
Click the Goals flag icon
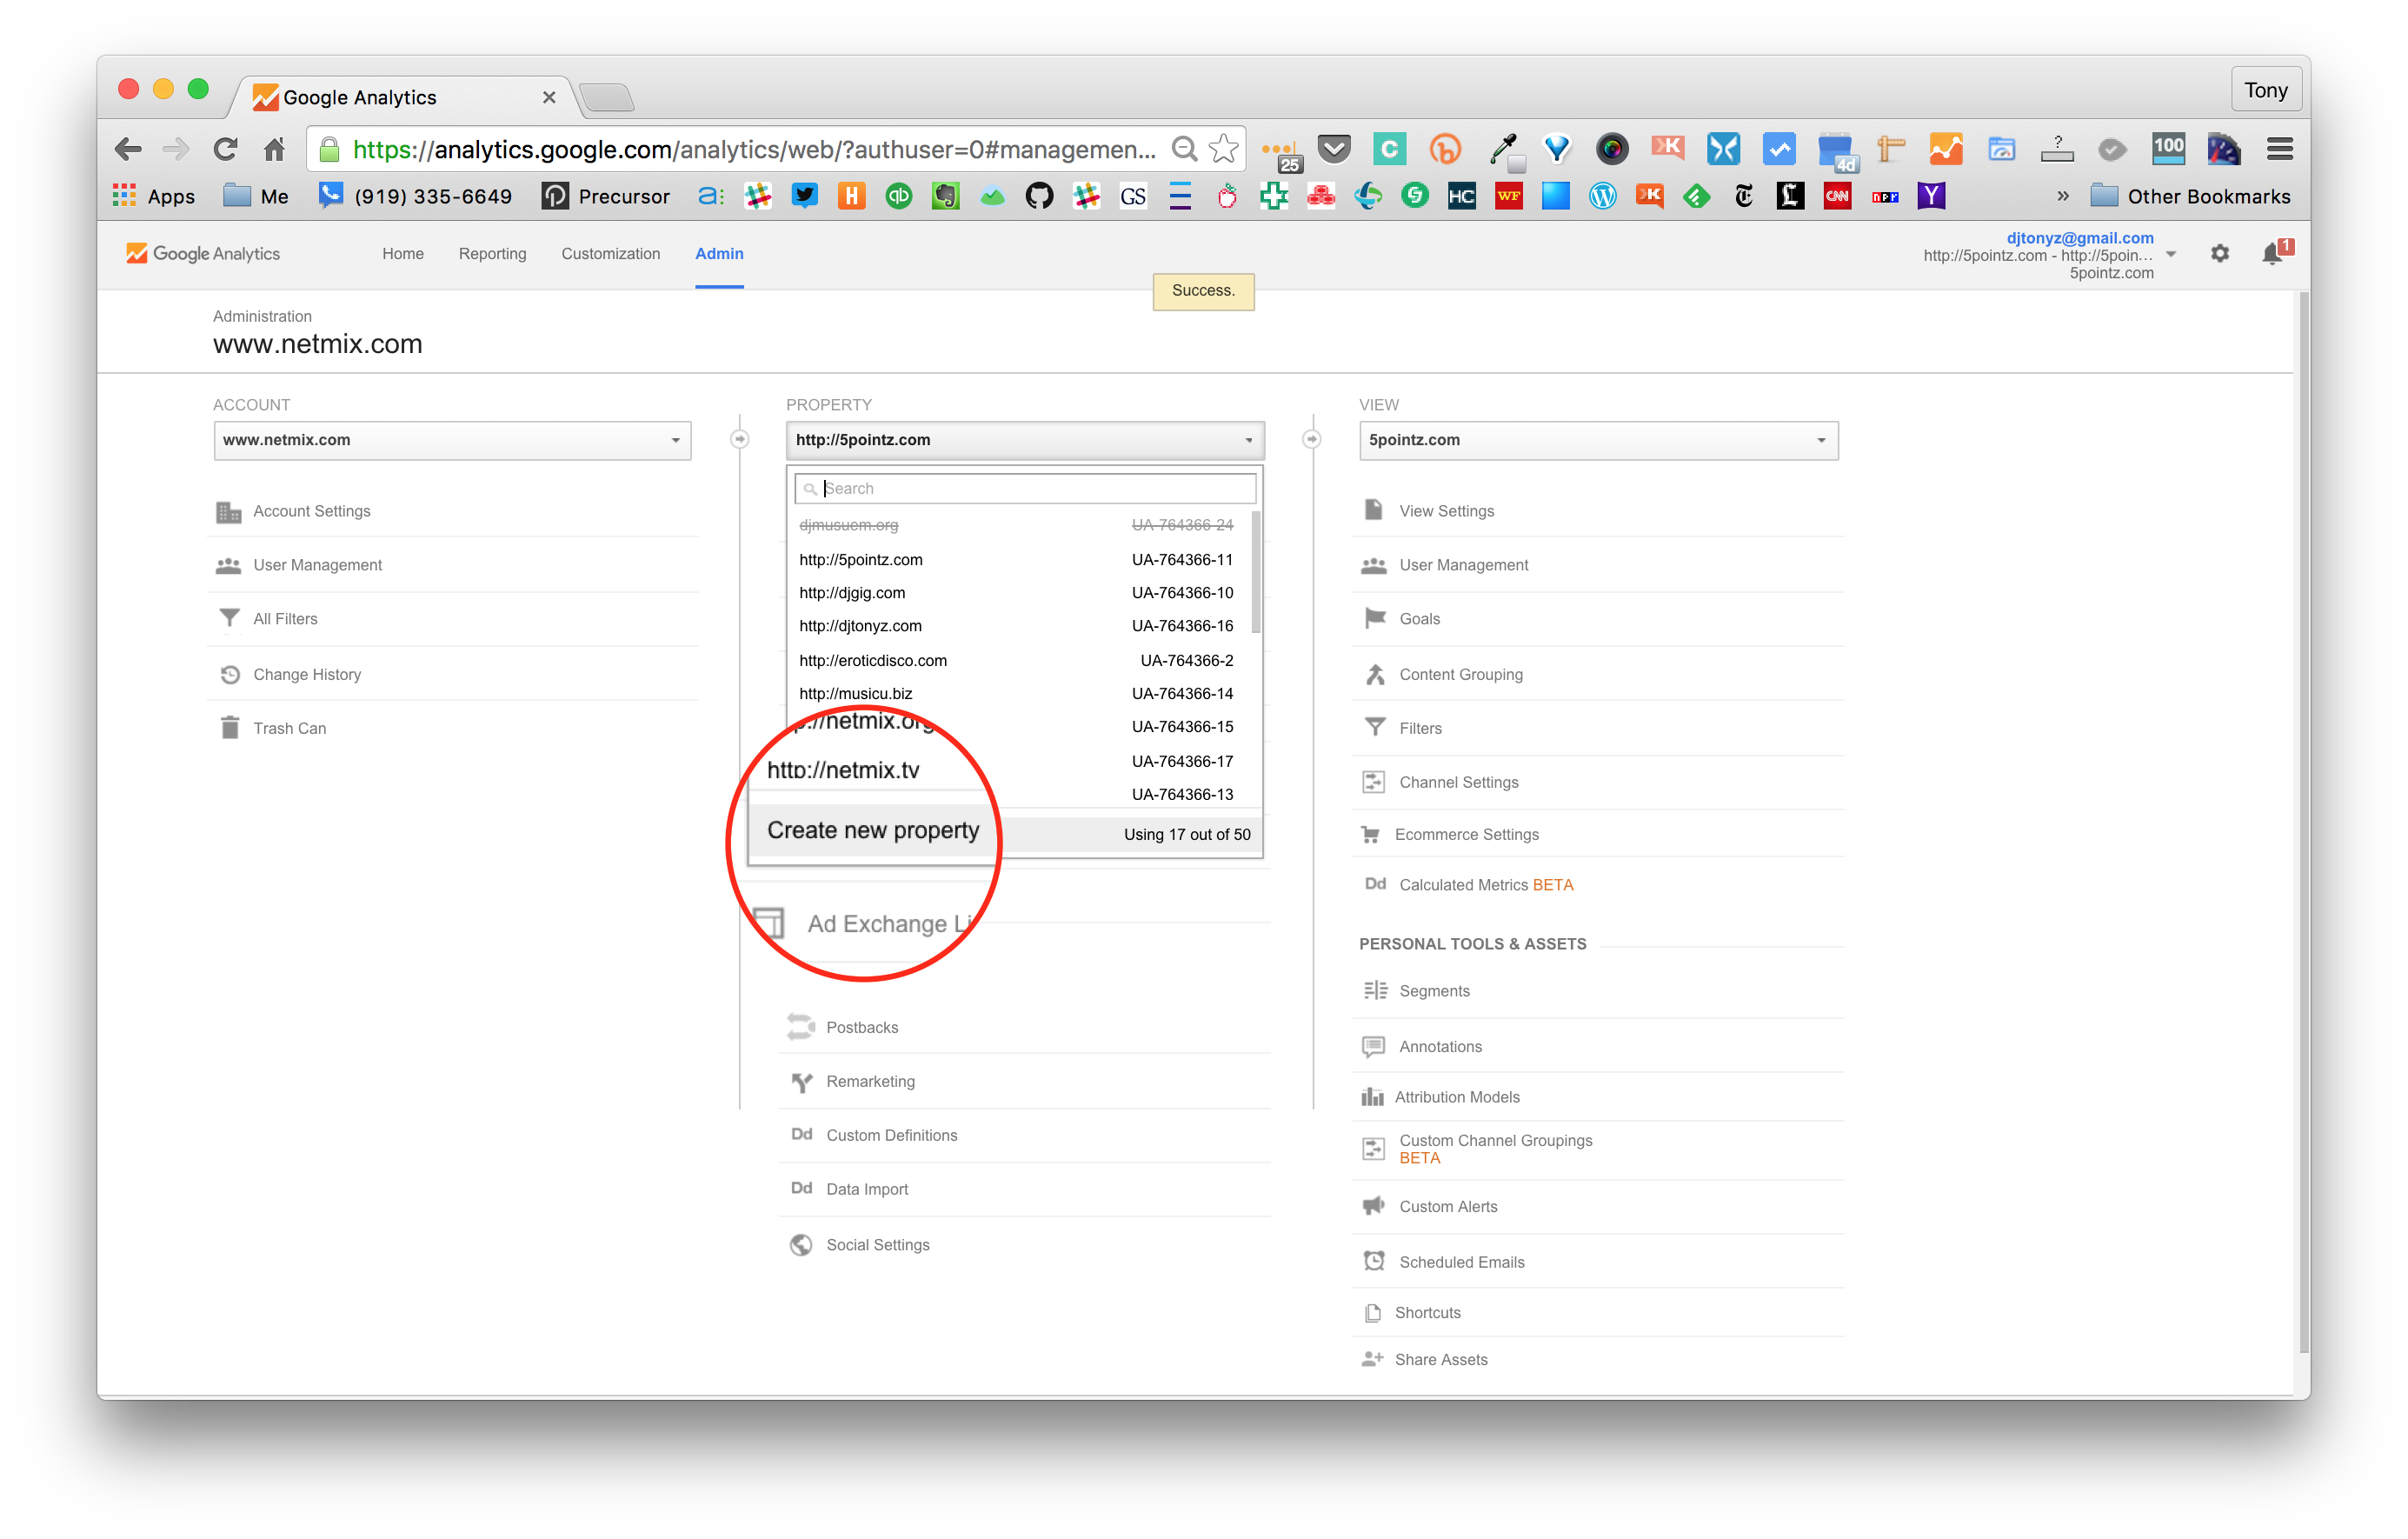pos(1375,619)
